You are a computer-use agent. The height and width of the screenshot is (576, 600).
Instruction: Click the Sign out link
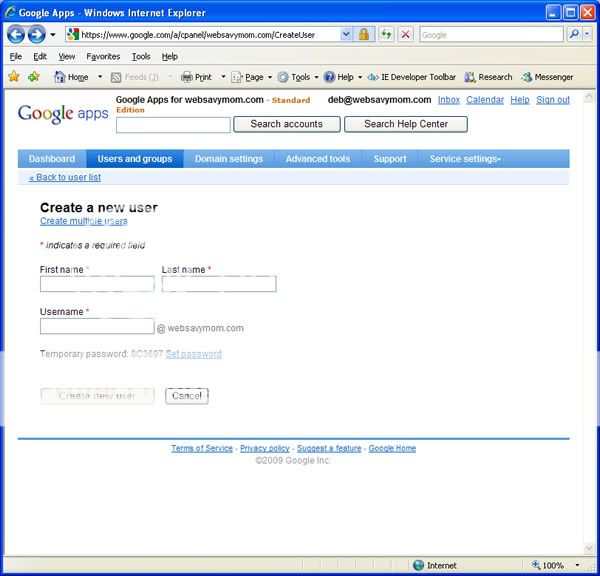[x=553, y=100]
